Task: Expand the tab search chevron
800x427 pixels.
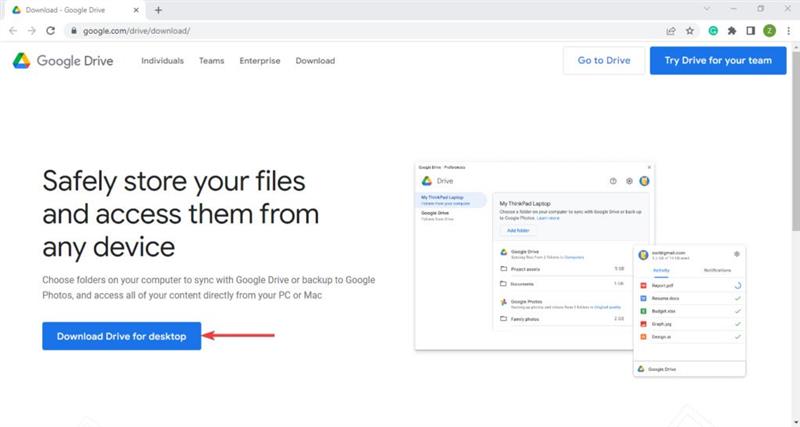Action: (709, 9)
